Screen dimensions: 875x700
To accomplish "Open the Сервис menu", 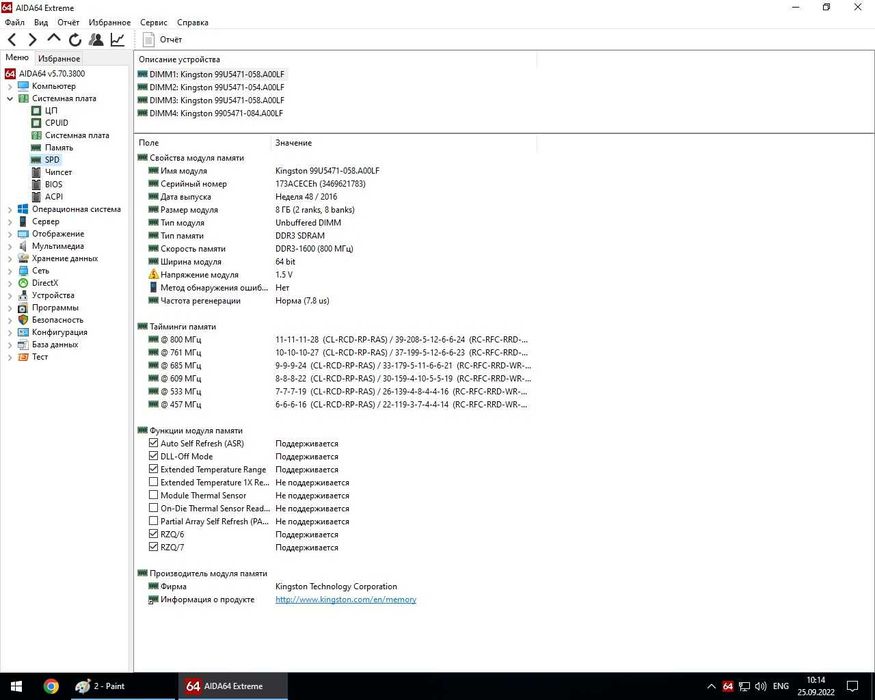I will 153,22.
